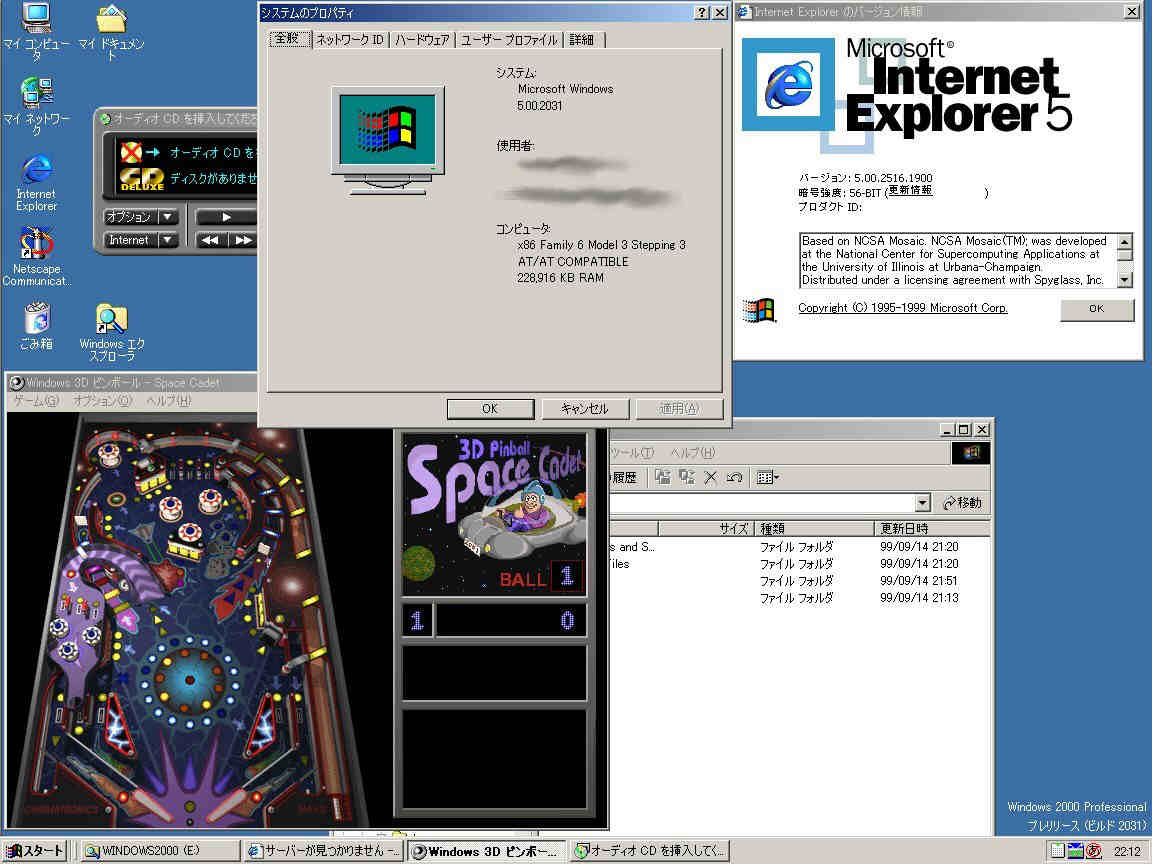Click OK in the Internet Explorer About dialog
Screen dimensions: 1152x864
click(x=1096, y=309)
